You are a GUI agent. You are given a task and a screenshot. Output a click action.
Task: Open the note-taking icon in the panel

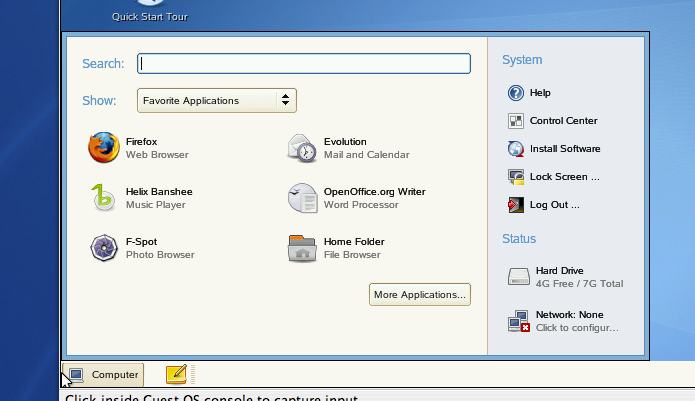click(x=176, y=374)
